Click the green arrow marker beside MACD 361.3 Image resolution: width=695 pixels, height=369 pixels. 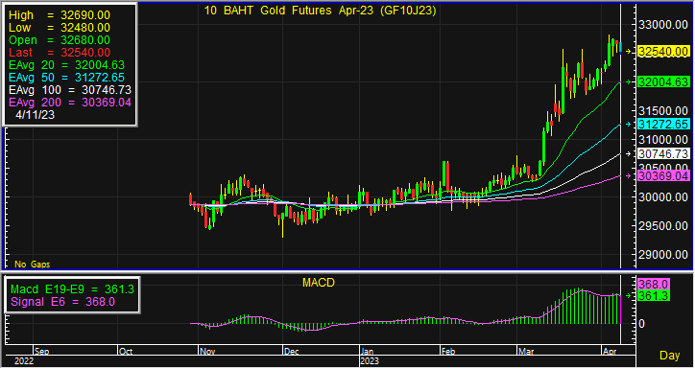coord(628,295)
